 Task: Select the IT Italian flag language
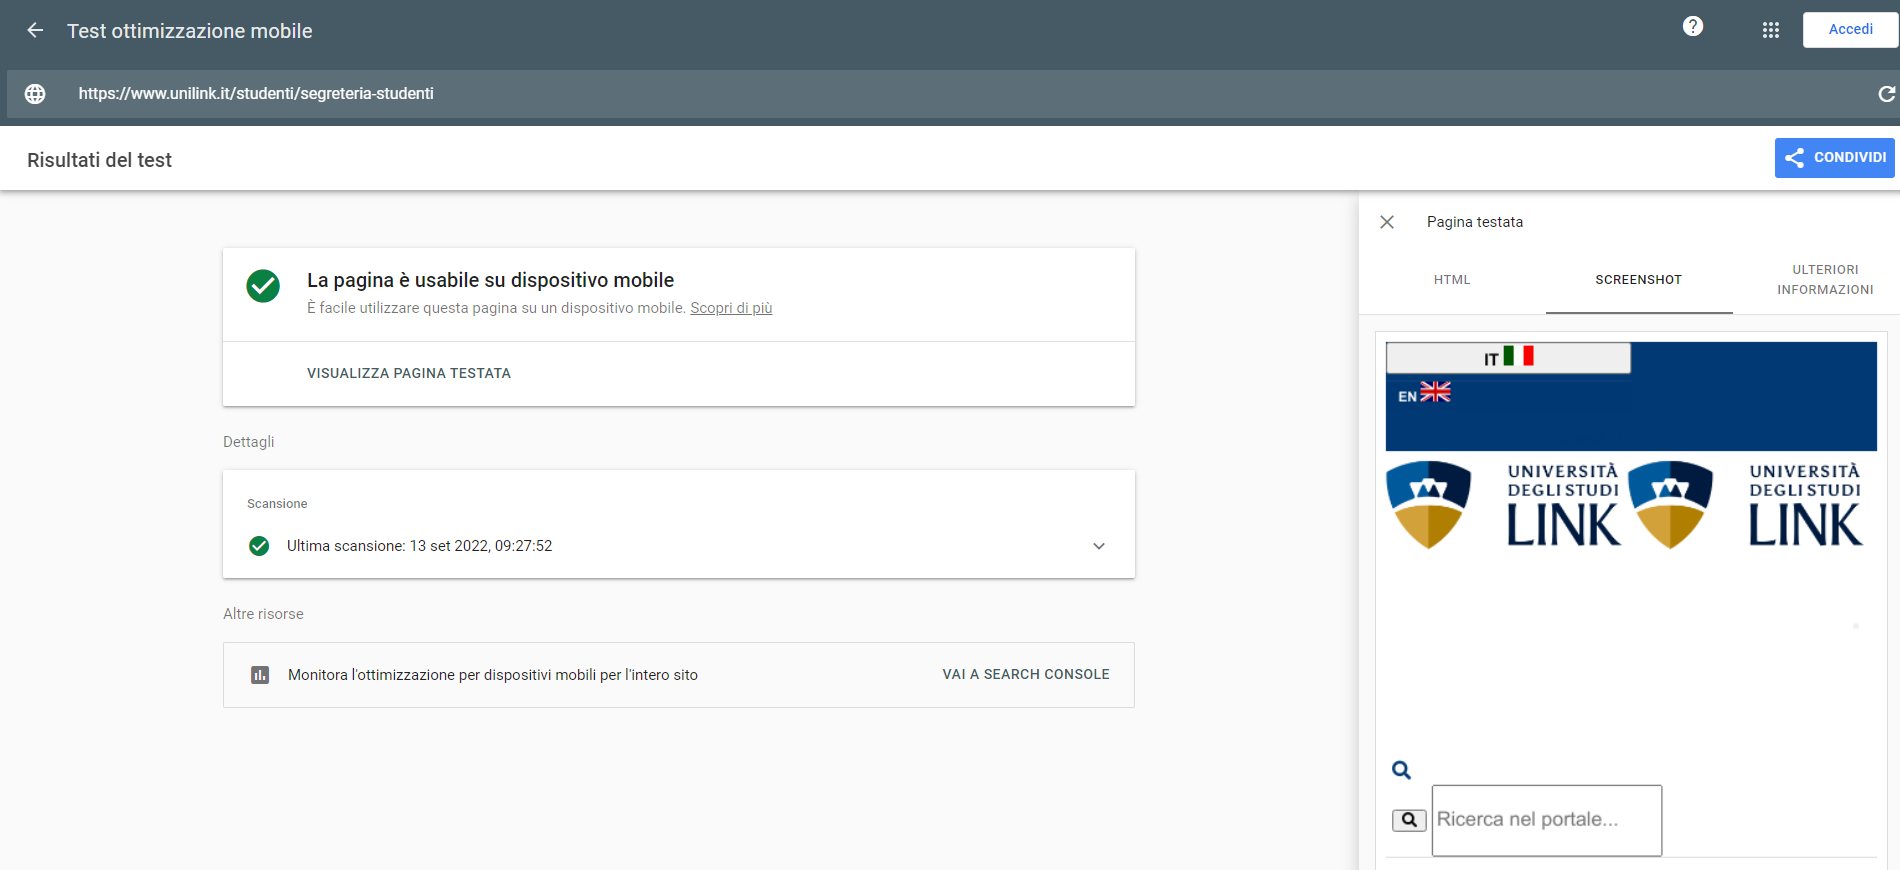coord(1508,358)
